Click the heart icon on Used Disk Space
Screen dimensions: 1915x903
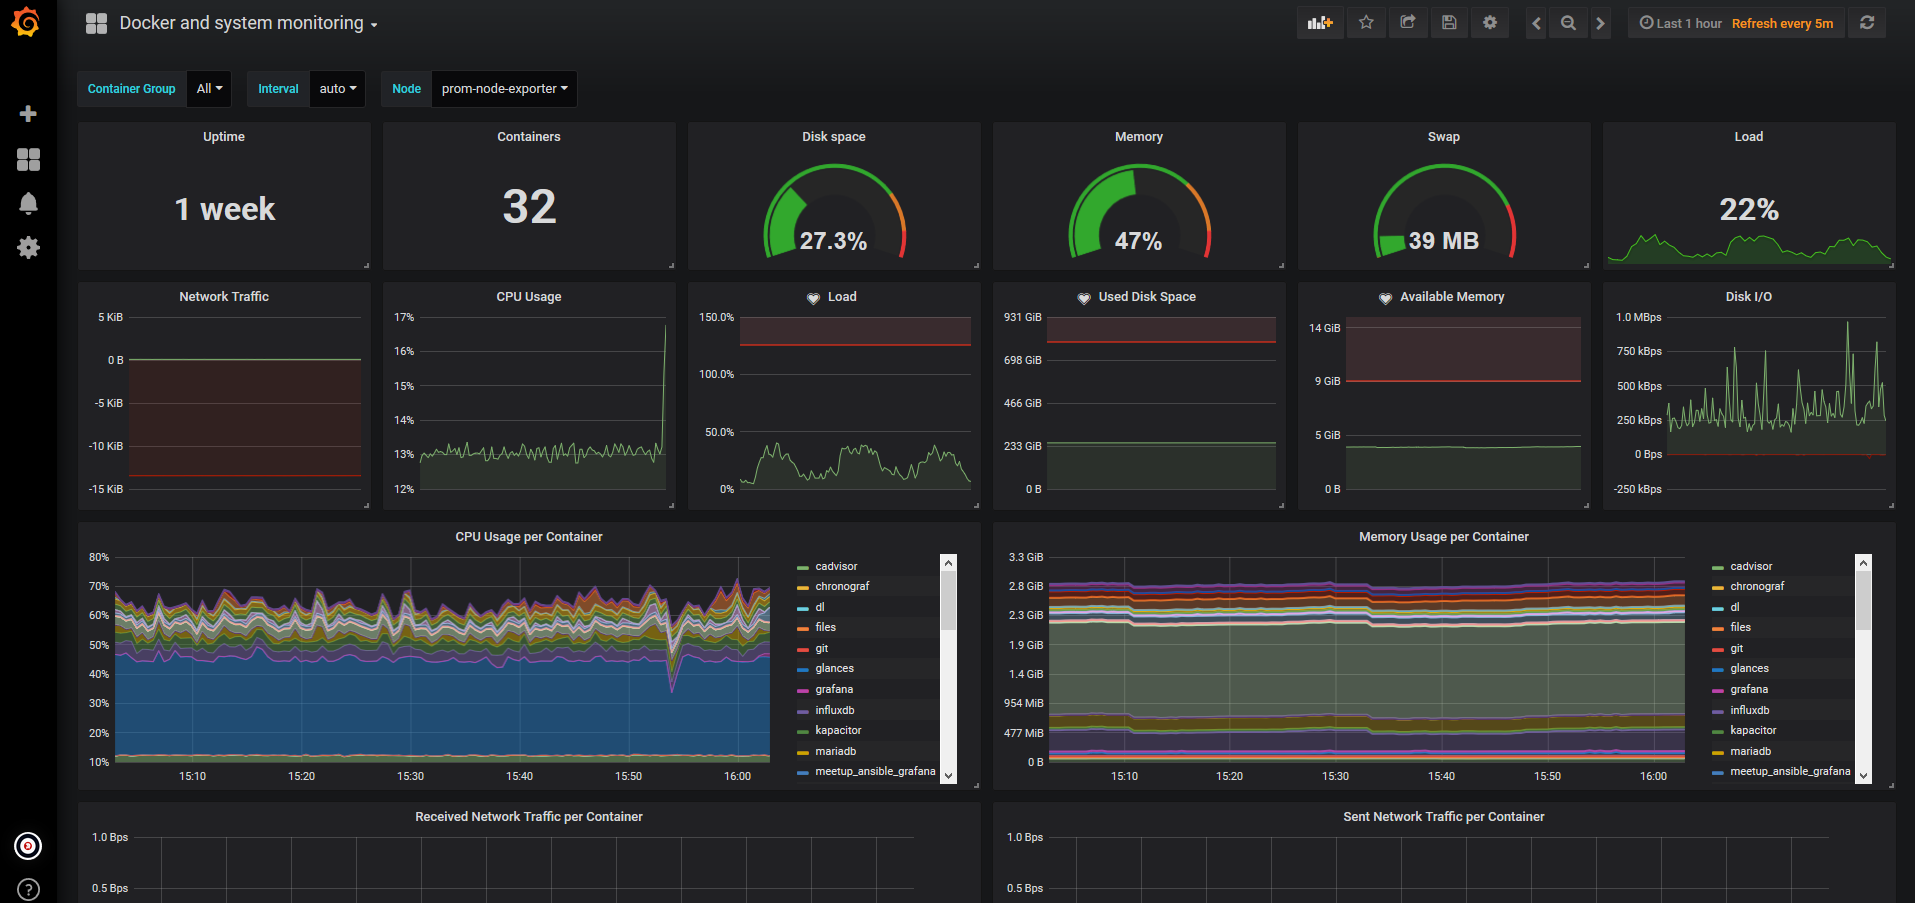[x=1084, y=298]
